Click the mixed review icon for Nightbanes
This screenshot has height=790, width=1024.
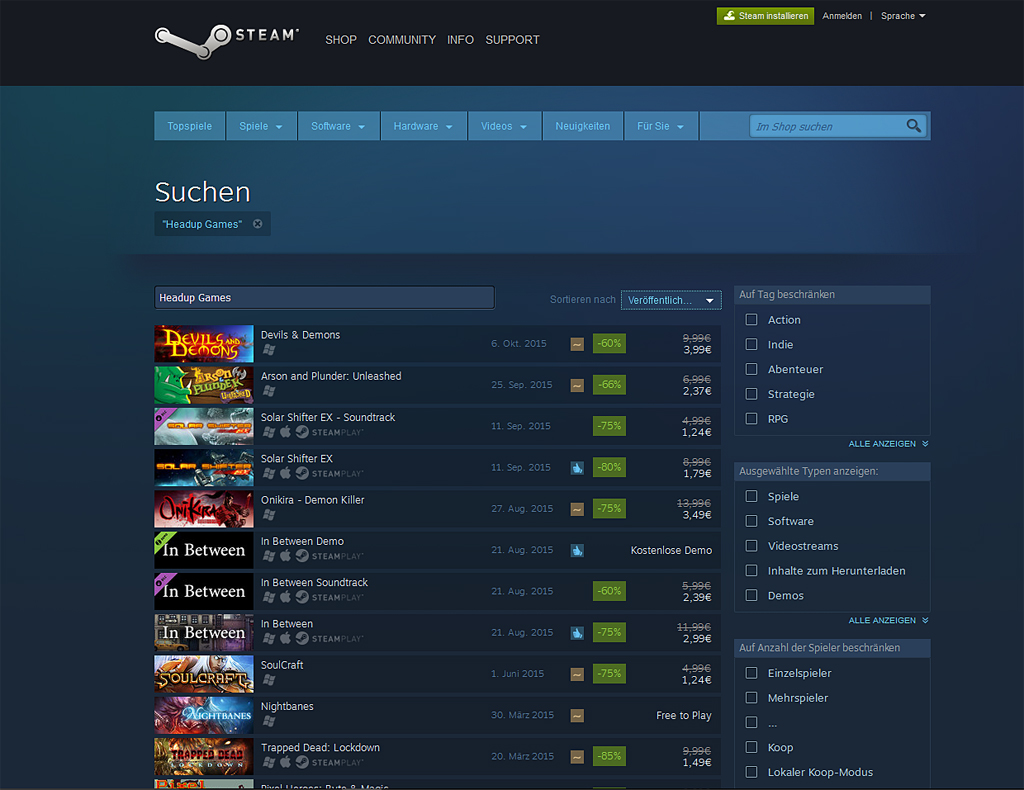(577, 715)
